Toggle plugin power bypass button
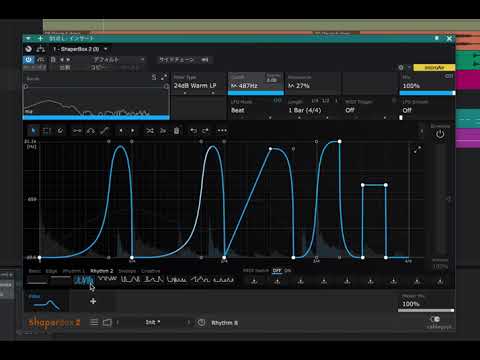 [x=28, y=60]
